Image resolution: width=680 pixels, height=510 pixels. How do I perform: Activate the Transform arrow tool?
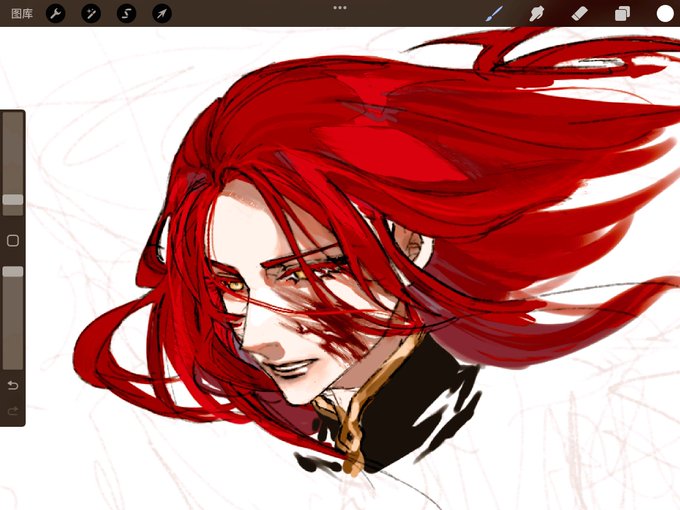(162, 14)
